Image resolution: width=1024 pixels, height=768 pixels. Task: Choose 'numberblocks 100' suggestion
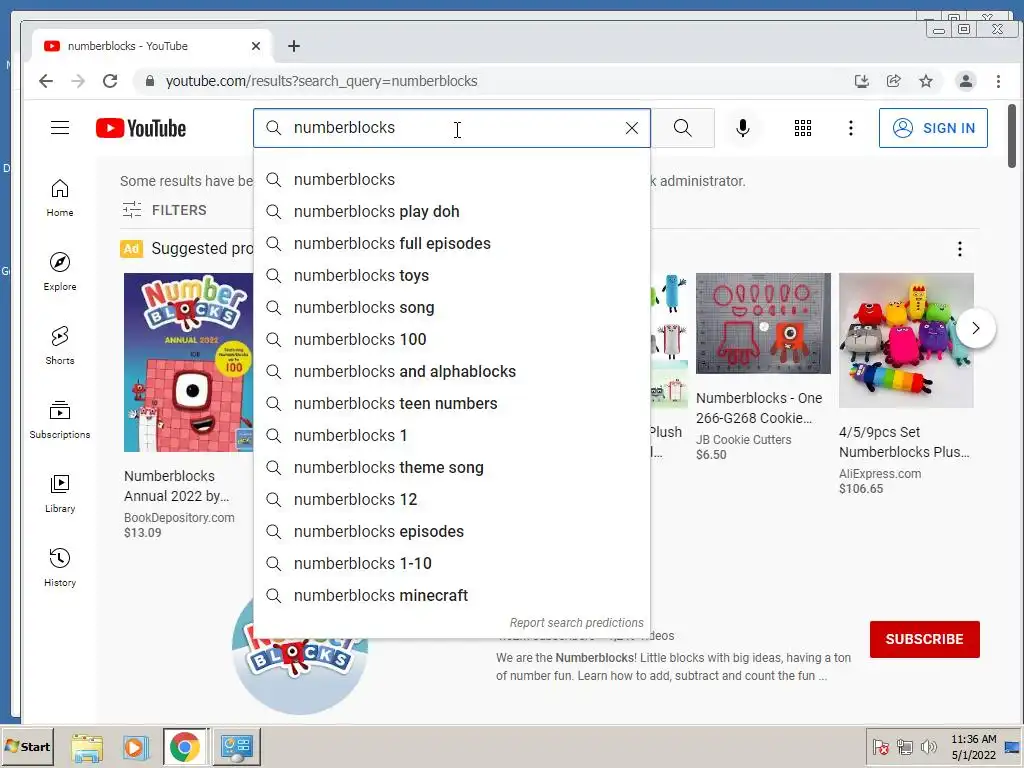pos(452,340)
